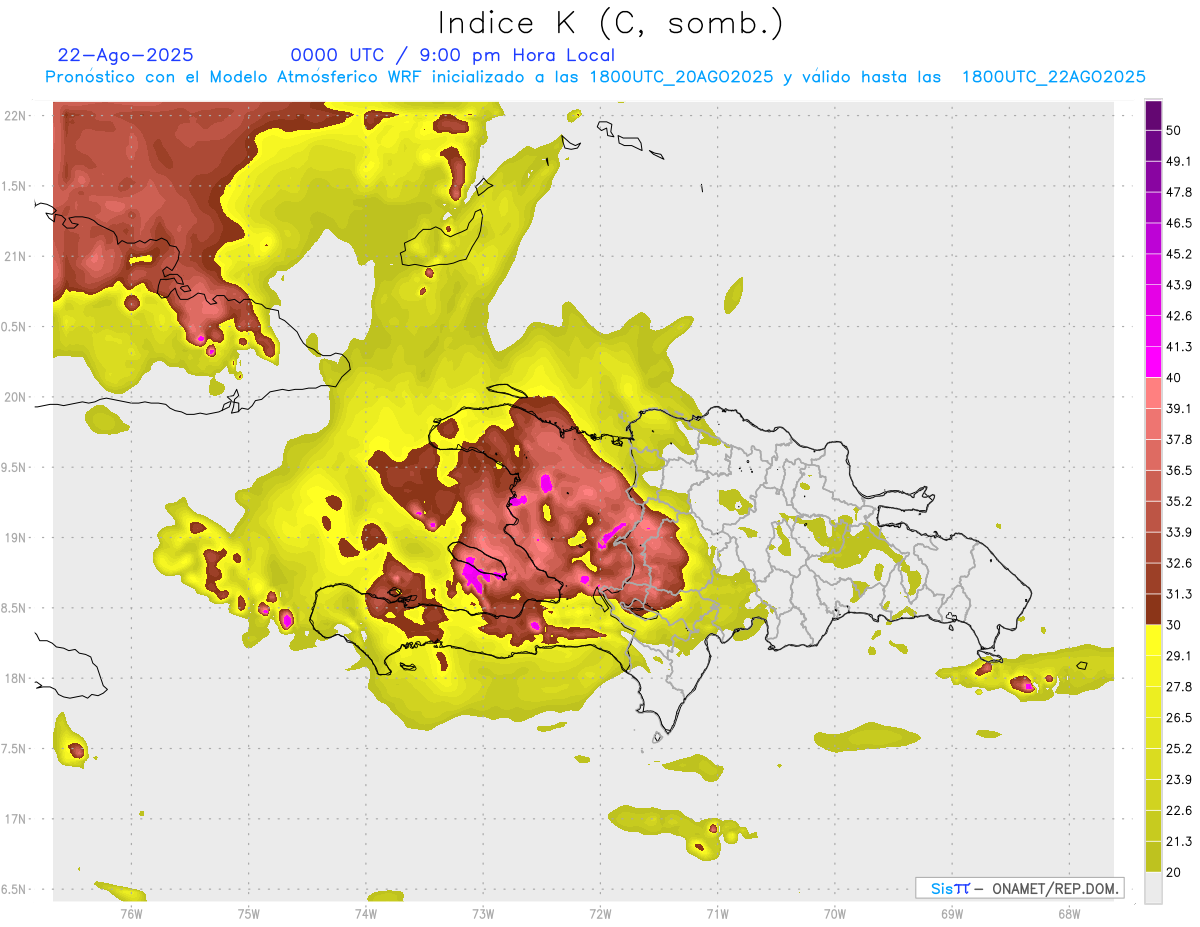This screenshot has height=927, width=1200.
Task: Click the latitude label "22N"
Action: click(16, 116)
